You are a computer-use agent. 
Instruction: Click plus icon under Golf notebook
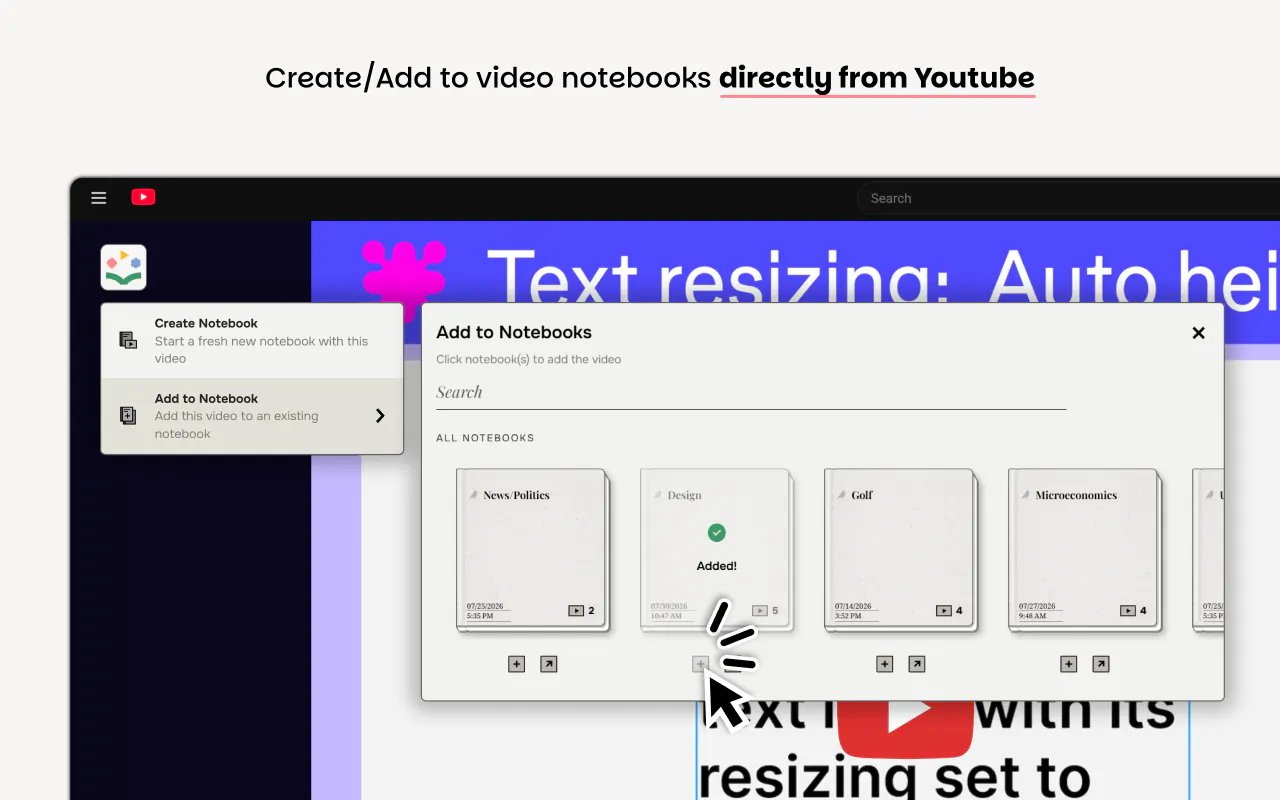click(x=884, y=664)
